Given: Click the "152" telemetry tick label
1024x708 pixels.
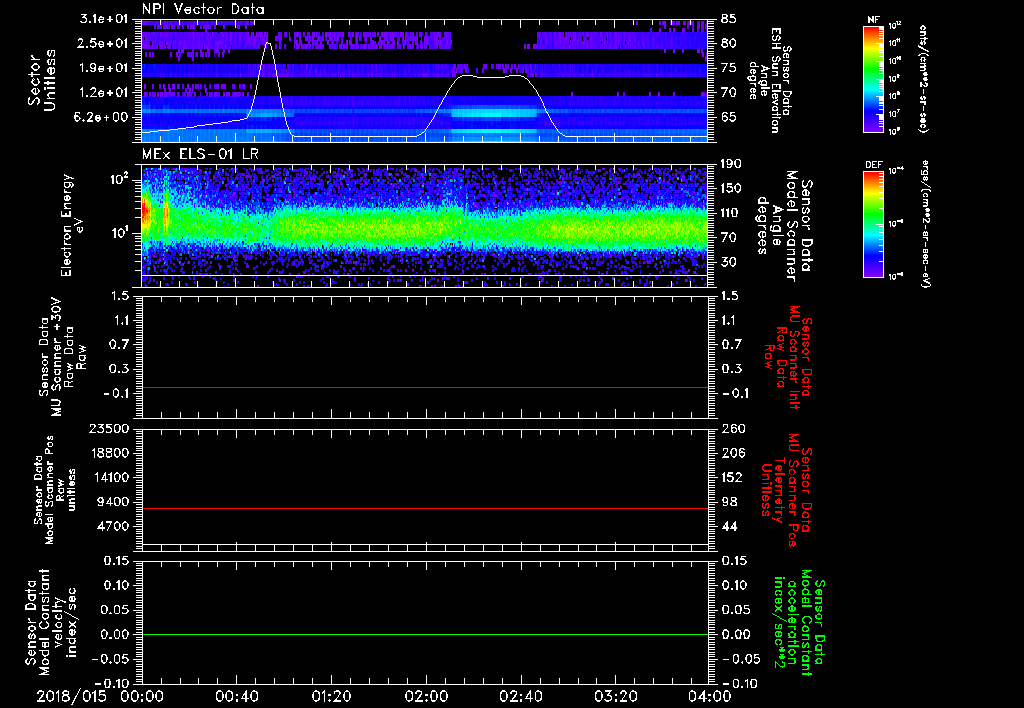Looking at the screenshot, I should coord(733,477).
